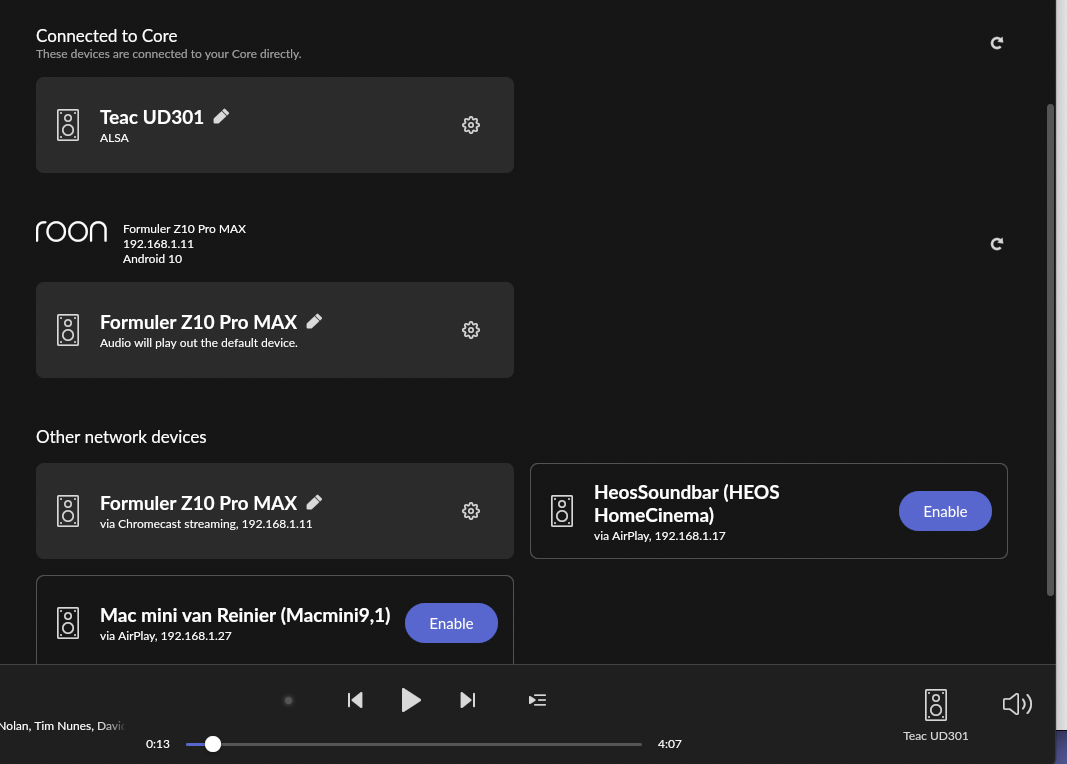Click 'via AirPlay, 192.168.1.17' text
1067x764 pixels.
tap(659, 536)
